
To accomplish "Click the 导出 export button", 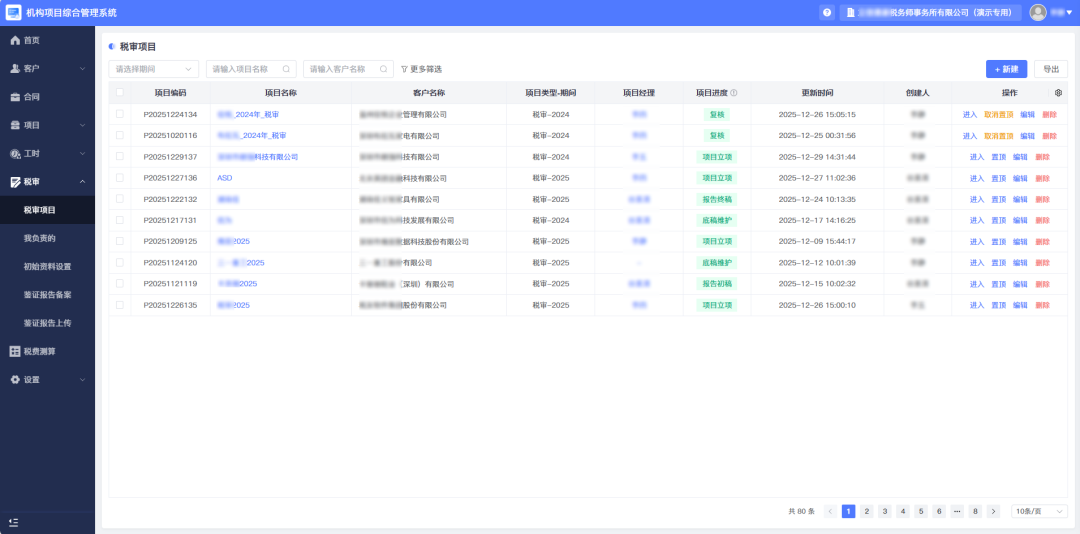I will pyautogui.click(x=1051, y=69).
